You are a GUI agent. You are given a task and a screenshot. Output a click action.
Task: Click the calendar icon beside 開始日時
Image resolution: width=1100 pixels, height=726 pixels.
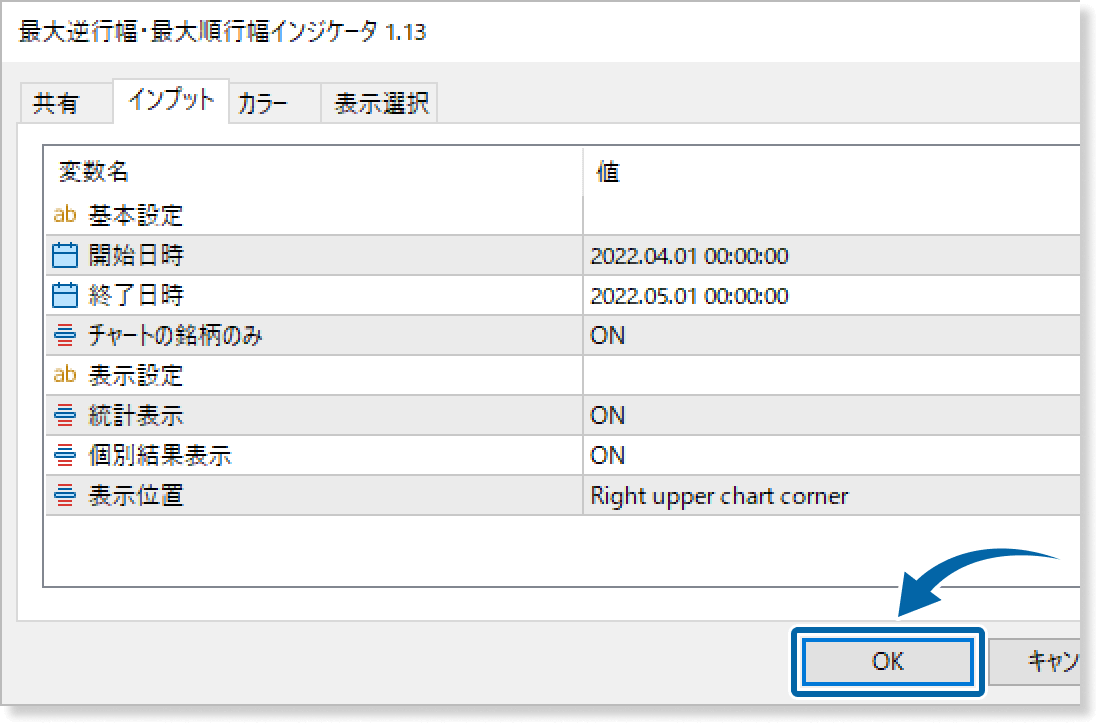(65, 256)
